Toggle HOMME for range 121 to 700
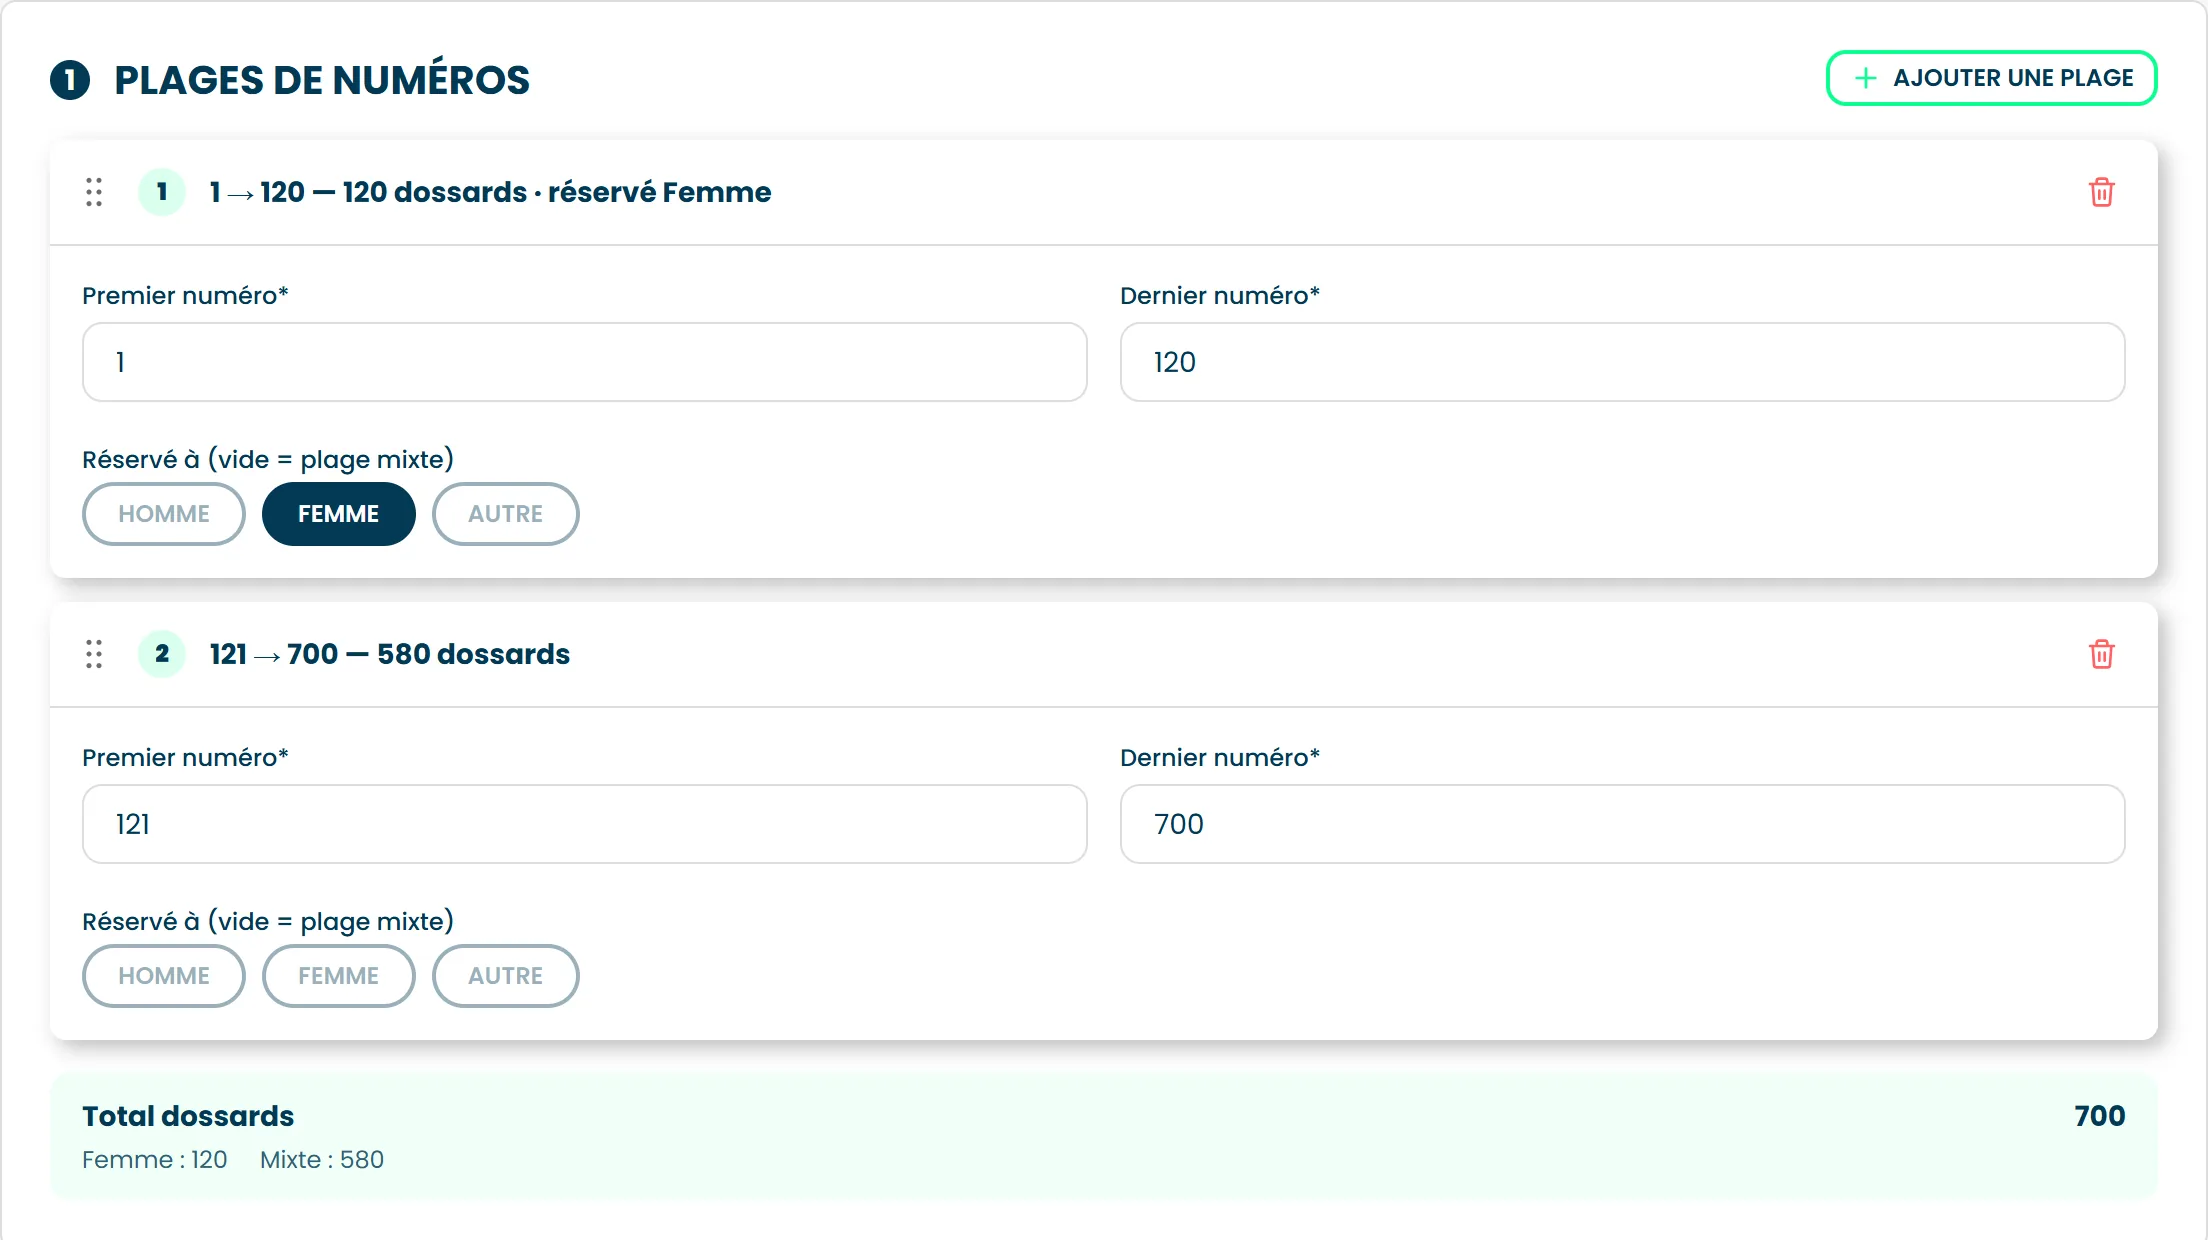Viewport: 2208px width, 1240px height. (164, 976)
